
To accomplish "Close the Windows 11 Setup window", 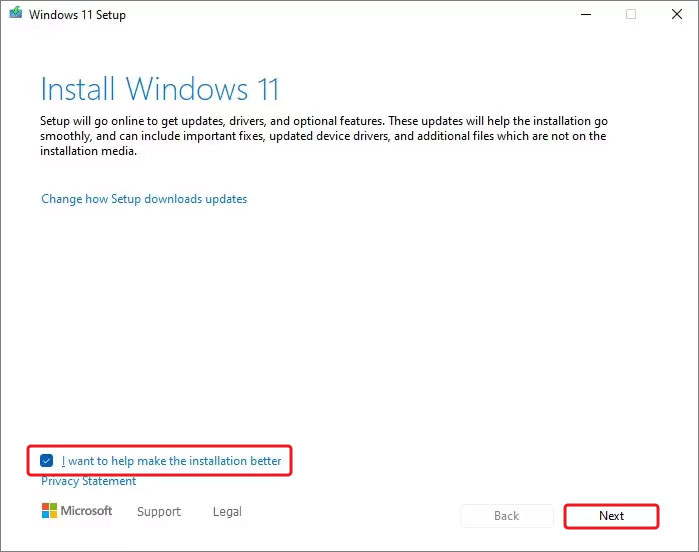I will click(x=677, y=14).
